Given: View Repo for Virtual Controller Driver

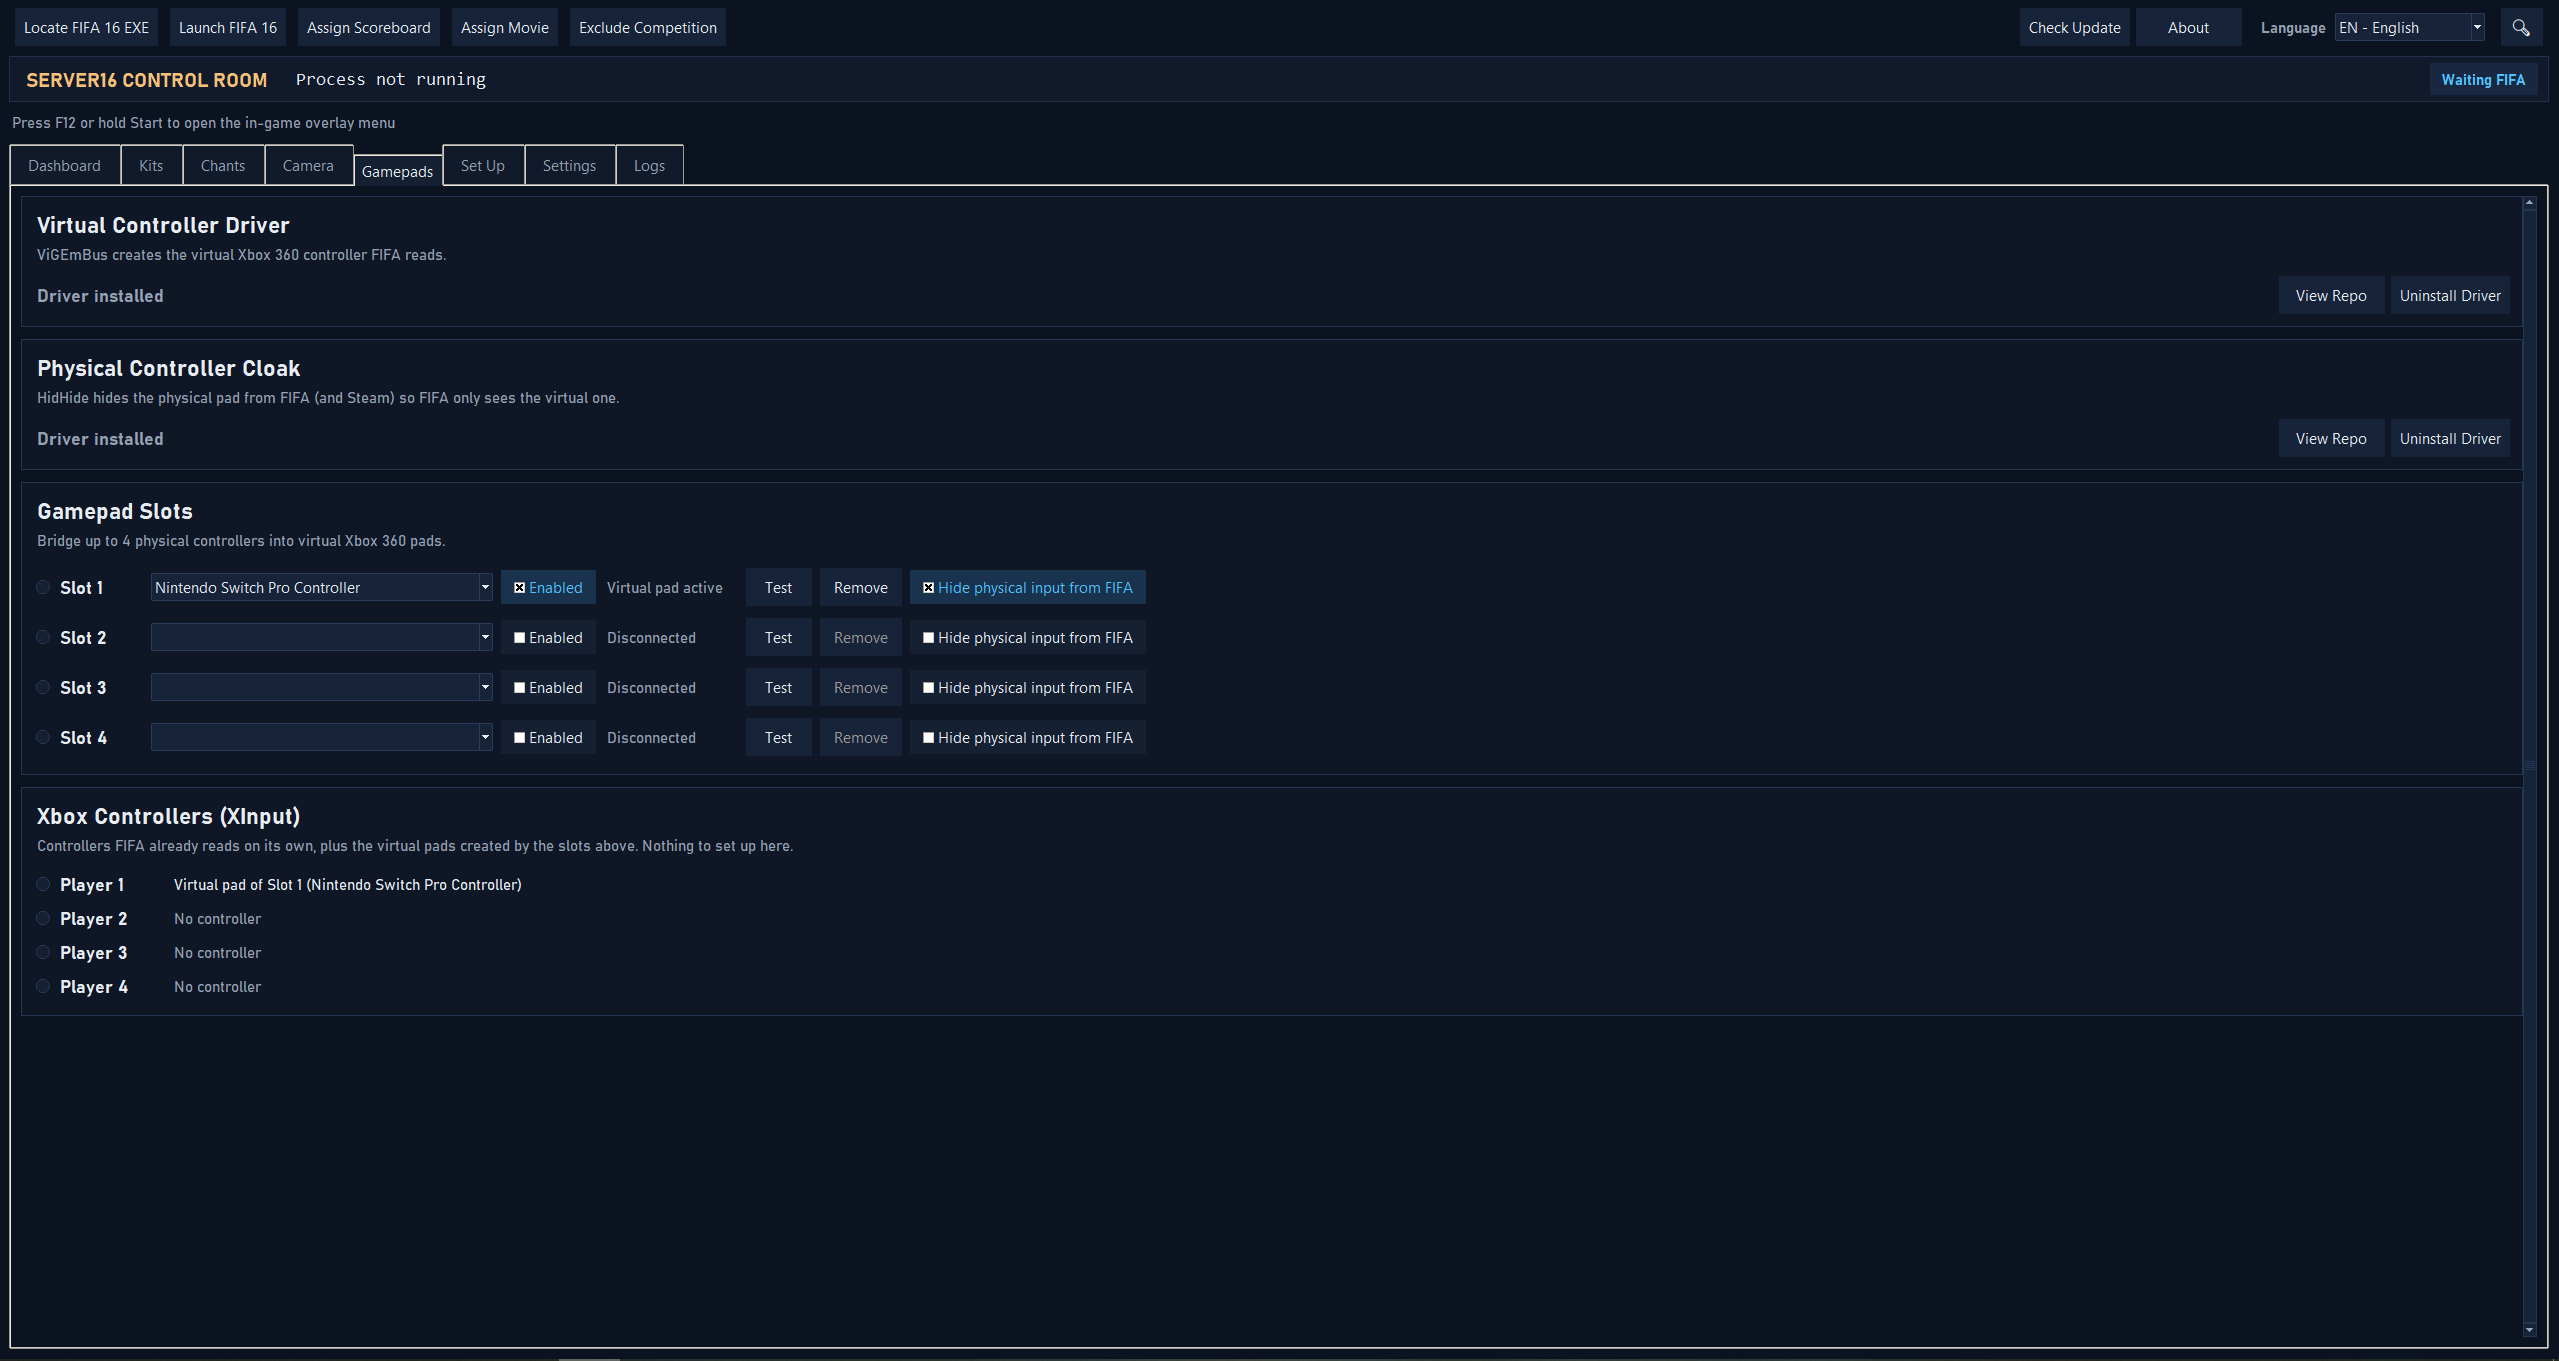Looking at the screenshot, I should coord(2331,296).
